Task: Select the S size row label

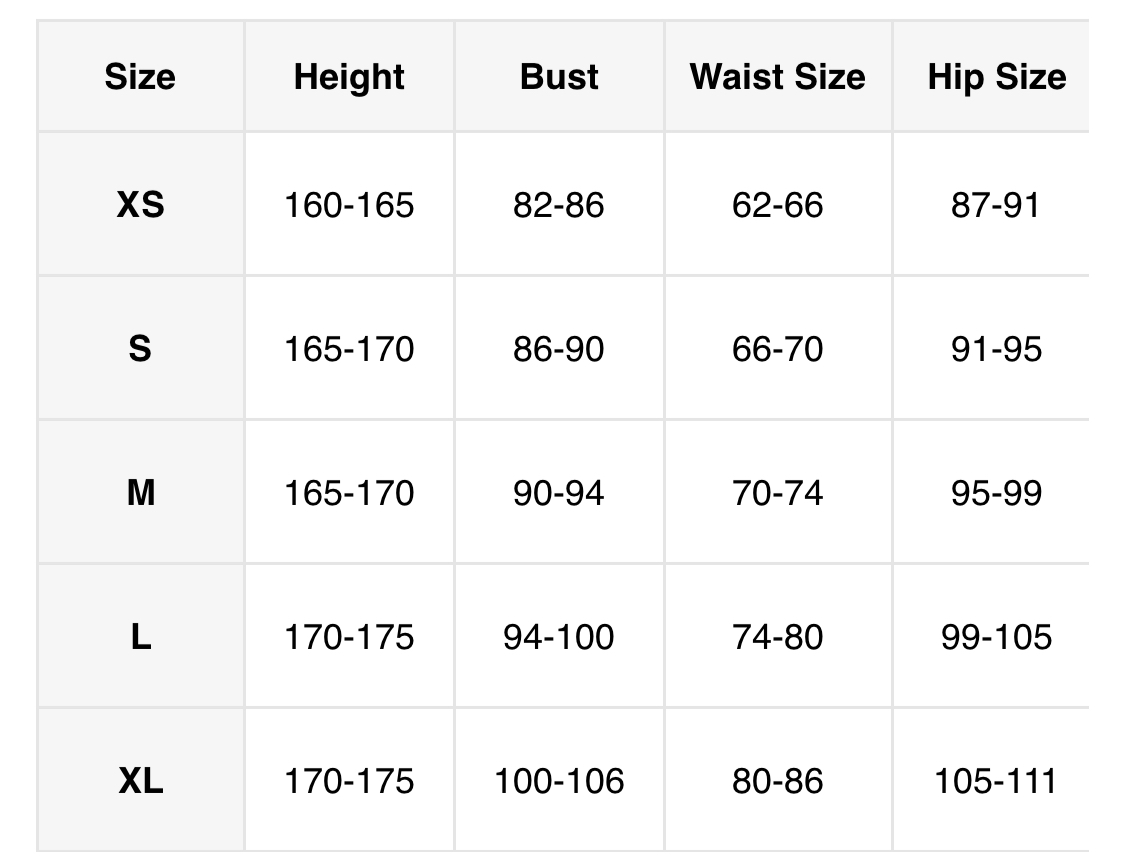Action: point(140,349)
